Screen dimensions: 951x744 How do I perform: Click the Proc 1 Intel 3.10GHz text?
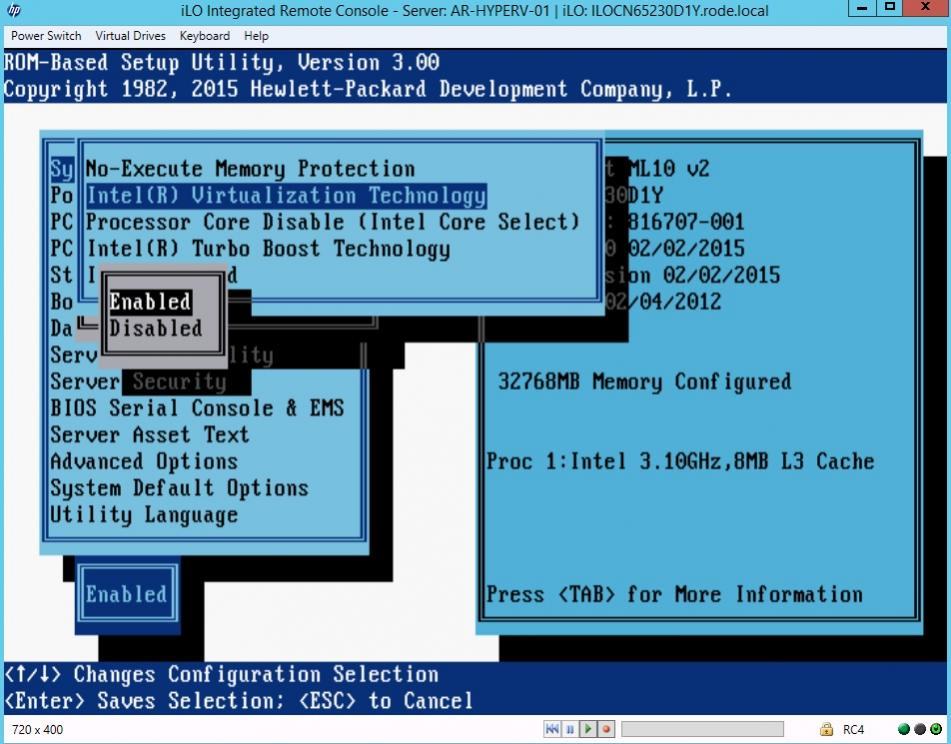point(680,461)
